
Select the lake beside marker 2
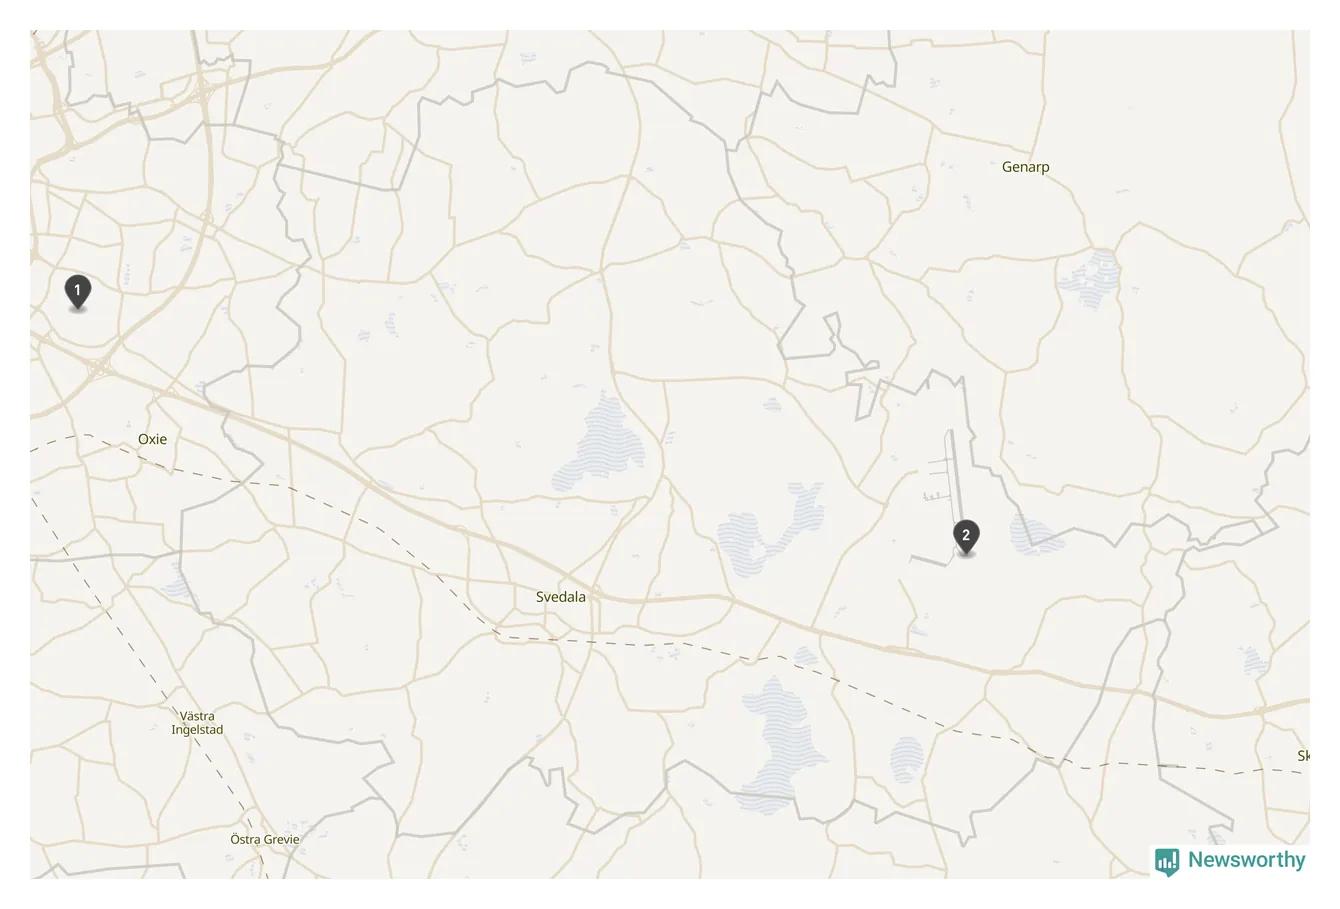pos(1036,536)
